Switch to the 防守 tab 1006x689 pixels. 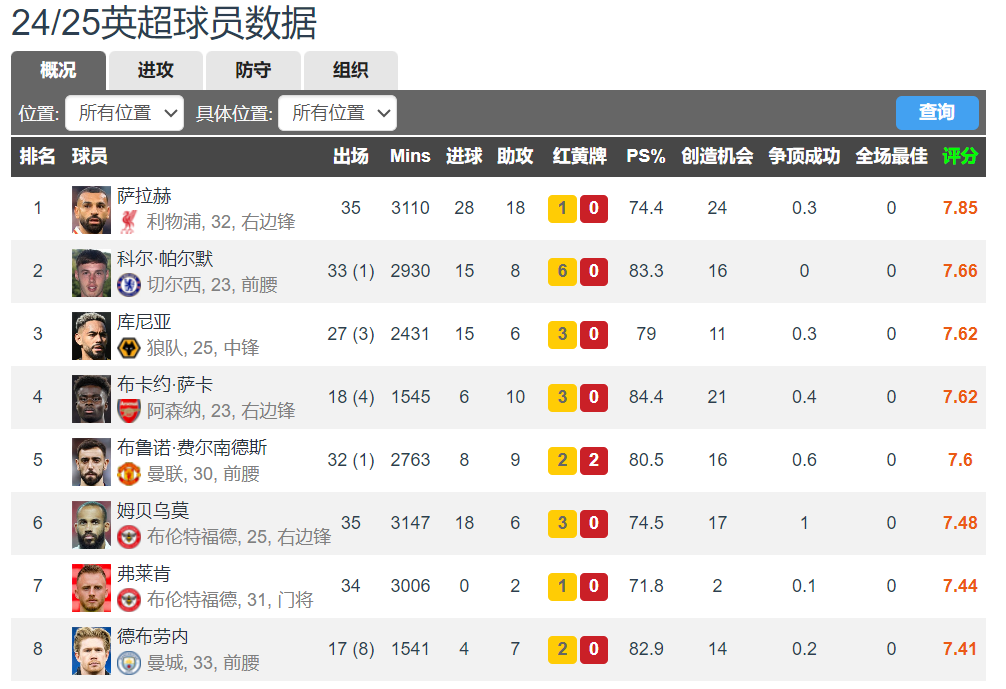coord(253,70)
